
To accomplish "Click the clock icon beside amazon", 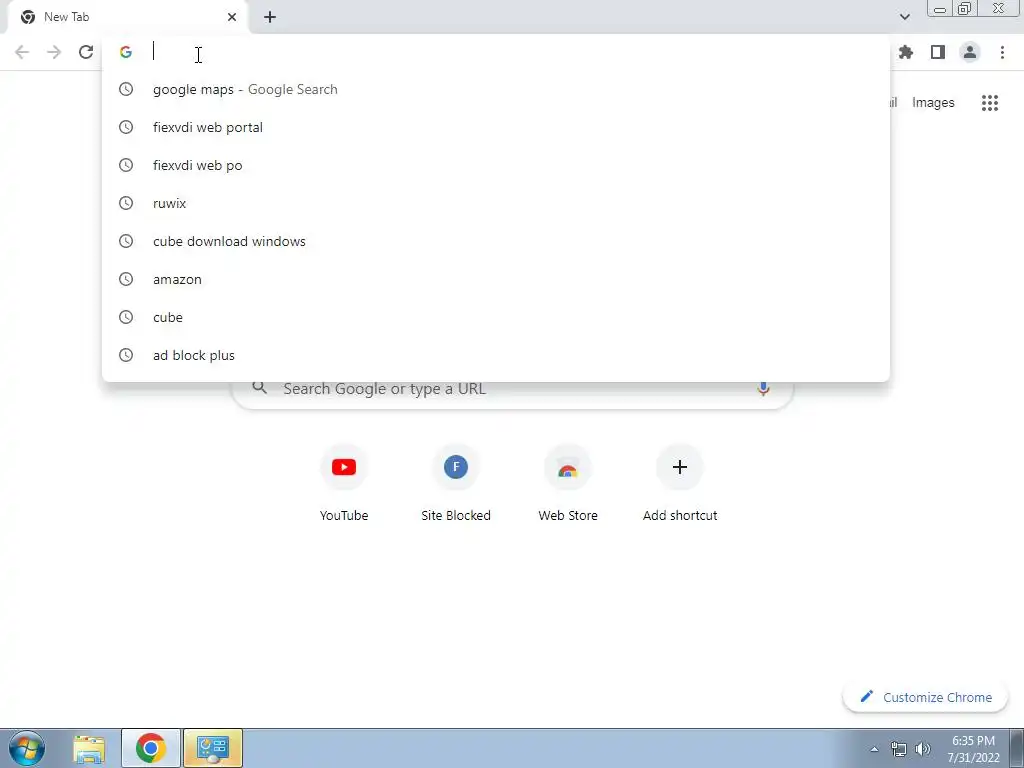I will point(126,279).
